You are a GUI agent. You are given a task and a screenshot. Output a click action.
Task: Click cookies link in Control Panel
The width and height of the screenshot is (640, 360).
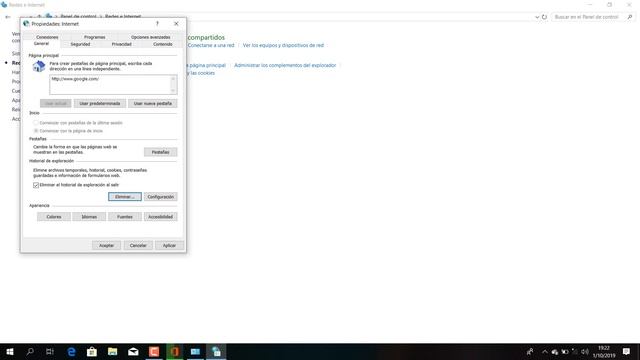pyautogui.click(x=201, y=73)
